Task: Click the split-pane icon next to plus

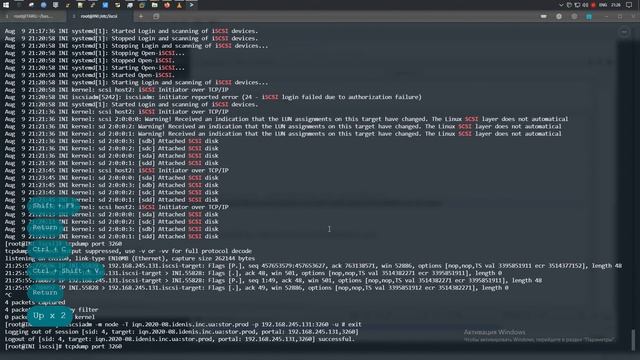Action: 156,16
